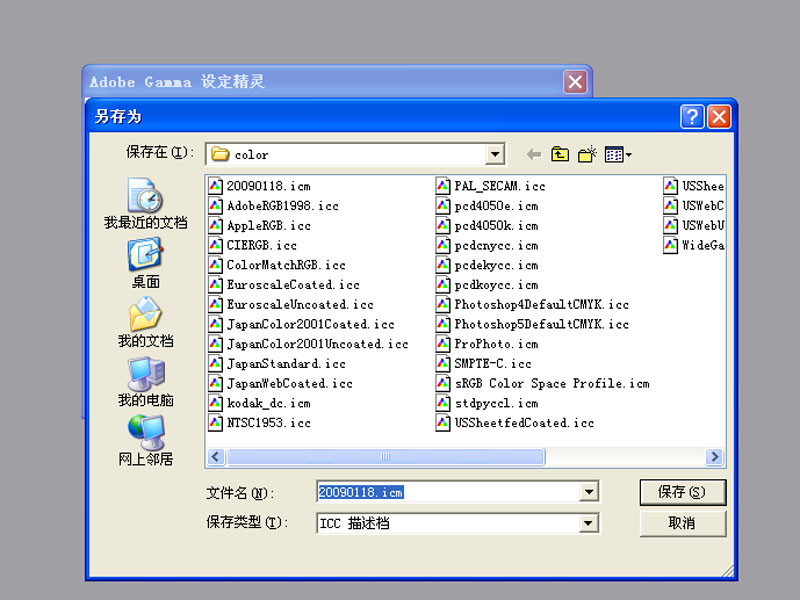Click the file name input field
The height and width of the screenshot is (600, 800).
448,492
